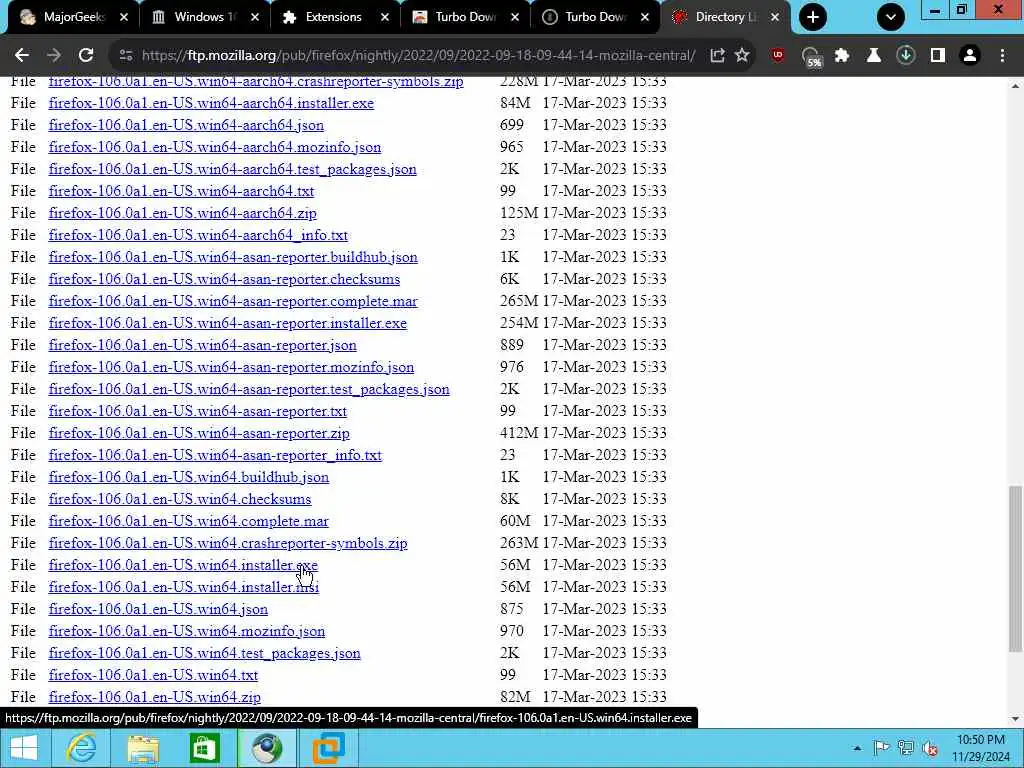The height and width of the screenshot is (768, 1024).
Task: Open firefox-106.0a1.en-US.win64-aarch64.installer.exe link
Action: click(x=211, y=103)
